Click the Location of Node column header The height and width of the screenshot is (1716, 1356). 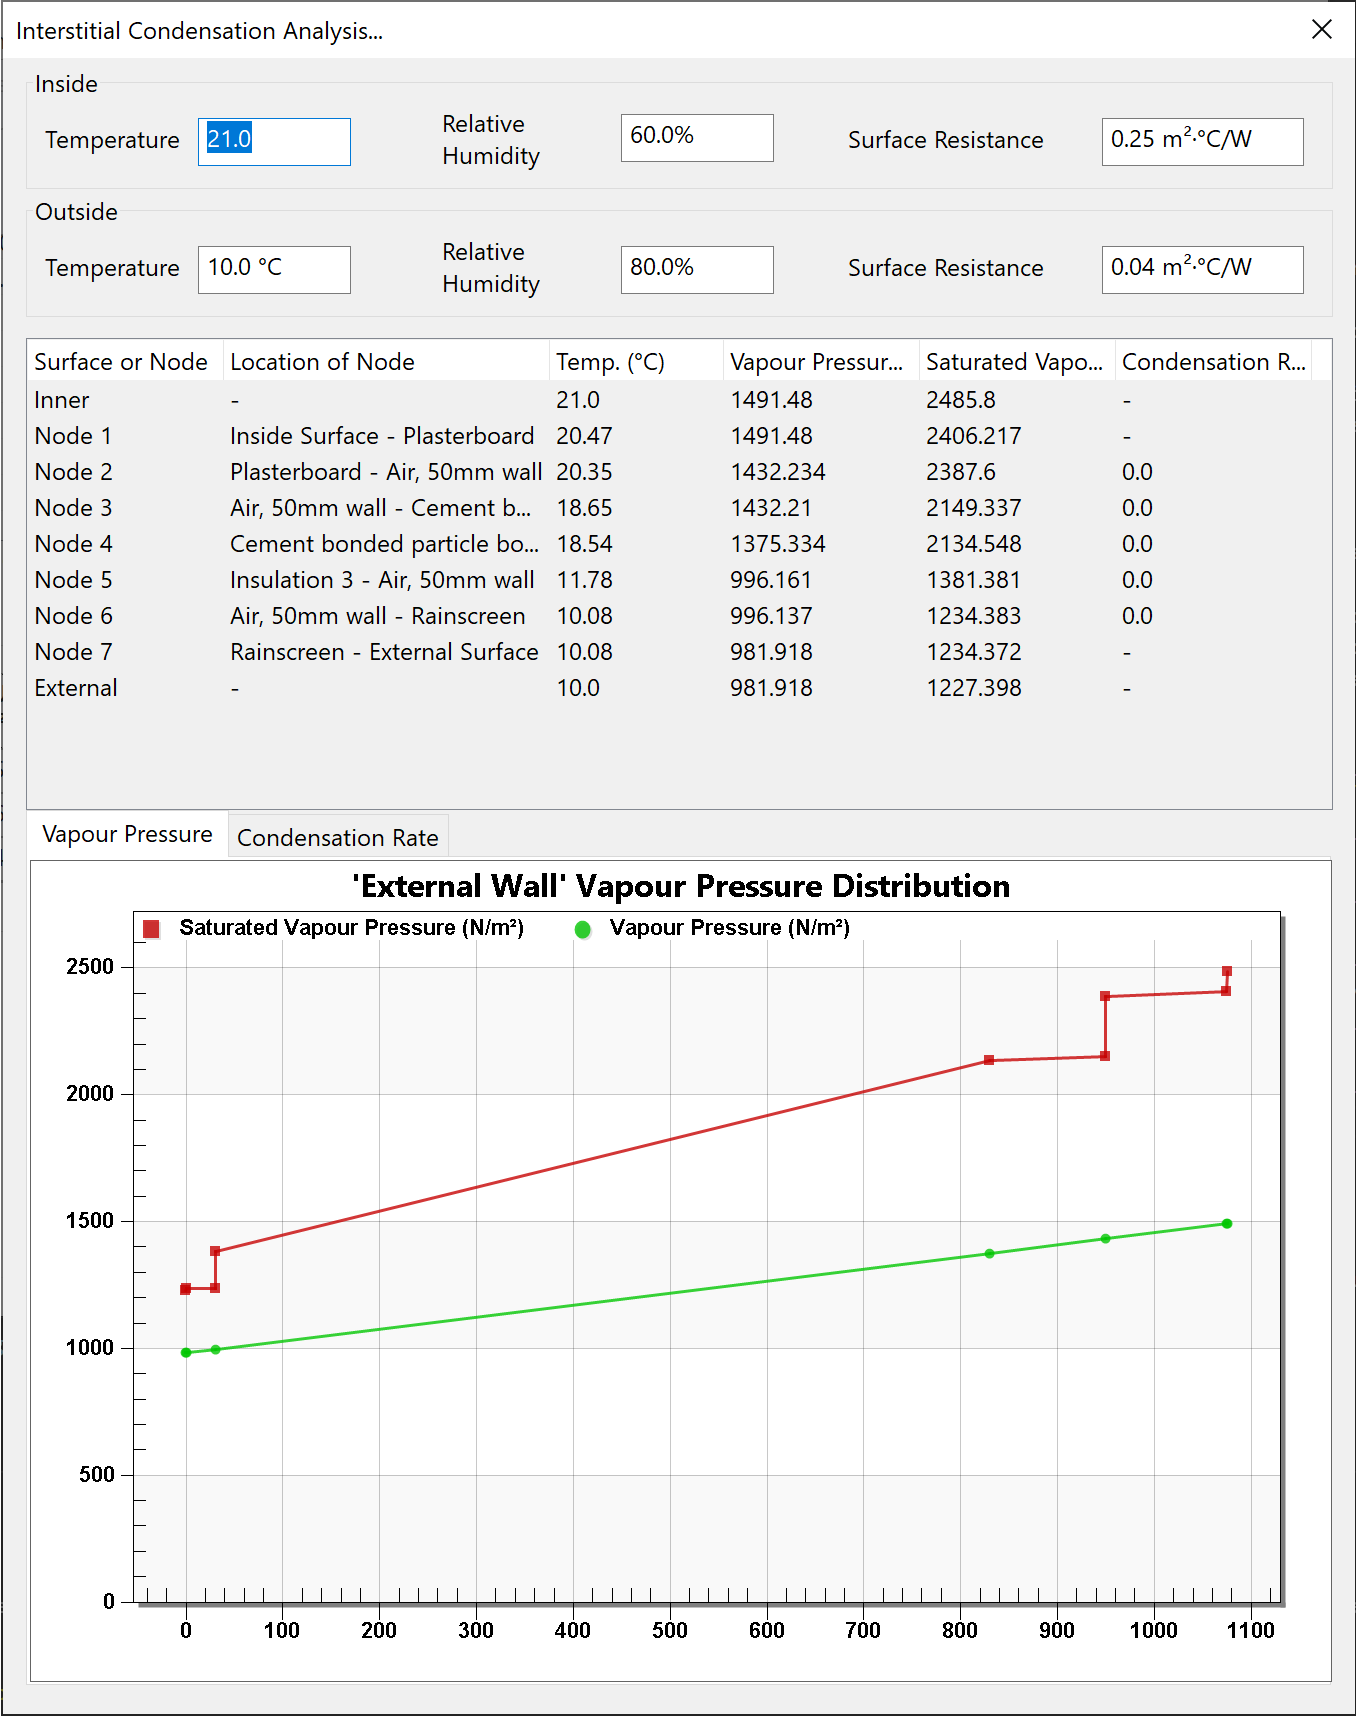click(386, 361)
